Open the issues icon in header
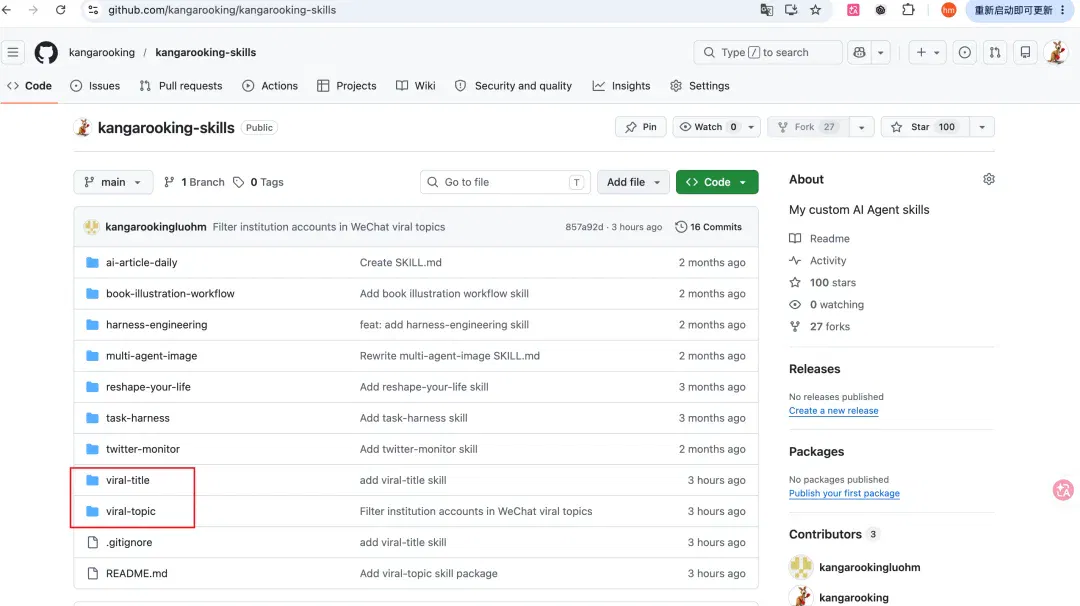 click(x=964, y=52)
